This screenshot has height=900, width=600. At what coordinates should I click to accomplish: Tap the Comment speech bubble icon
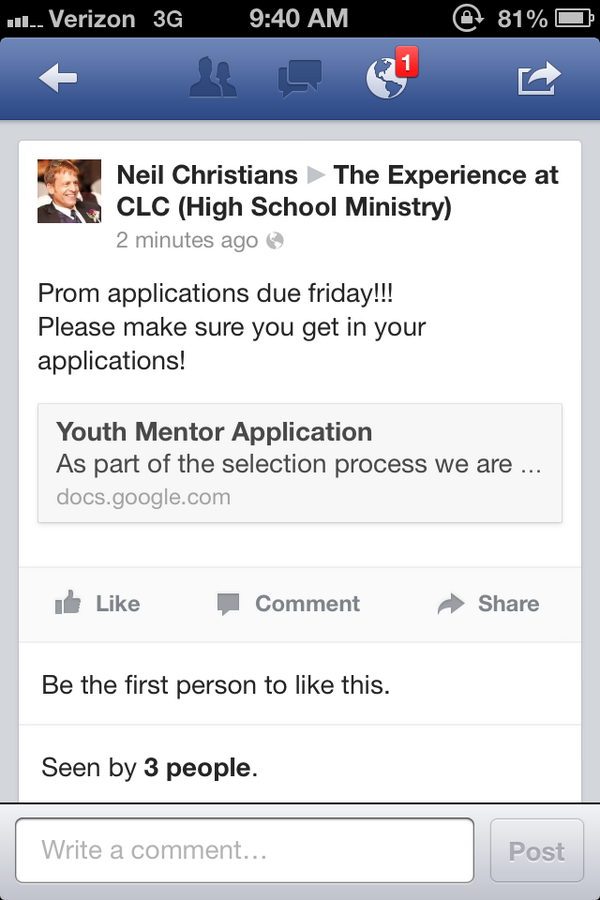click(228, 604)
